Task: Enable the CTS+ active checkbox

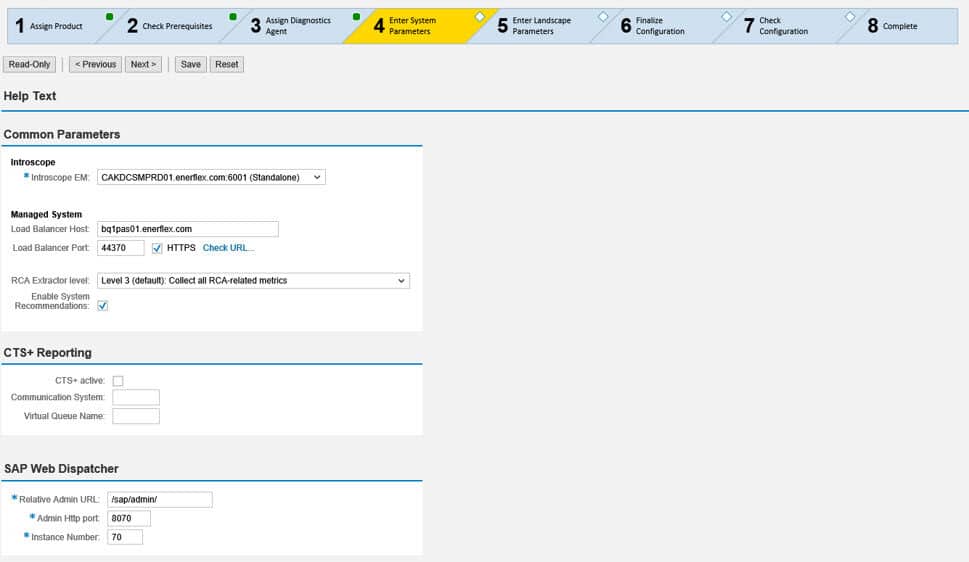Action: [x=118, y=380]
